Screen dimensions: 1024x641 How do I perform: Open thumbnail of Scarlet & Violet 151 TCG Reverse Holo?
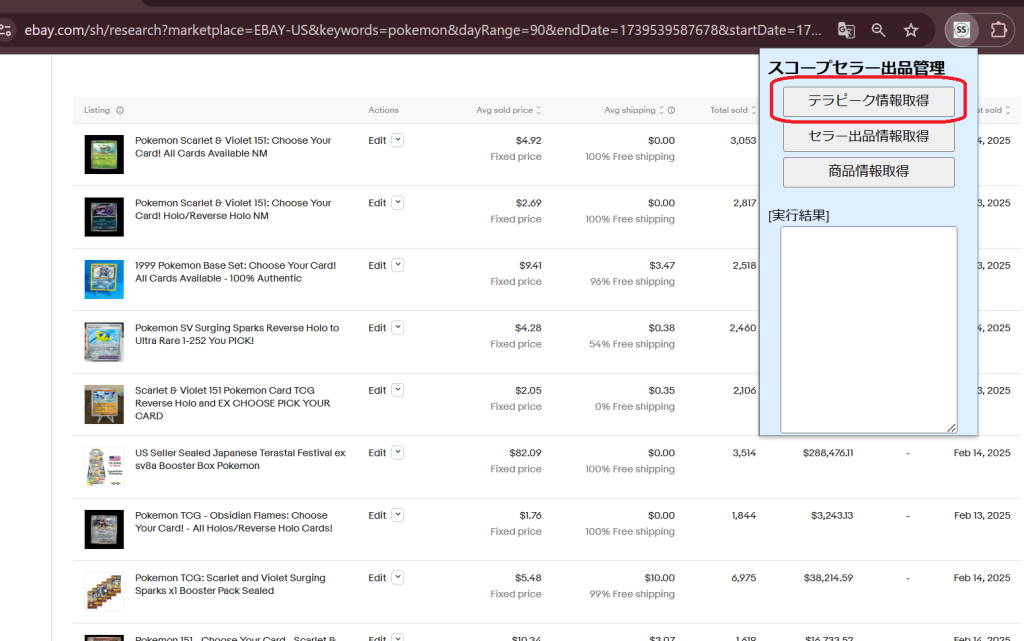tap(104, 404)
